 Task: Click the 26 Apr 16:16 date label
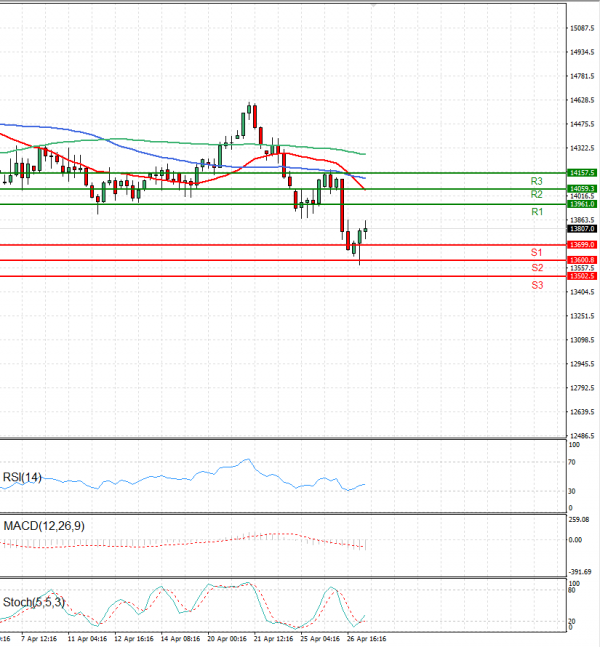pyautogui.click(x=367, y=639)
